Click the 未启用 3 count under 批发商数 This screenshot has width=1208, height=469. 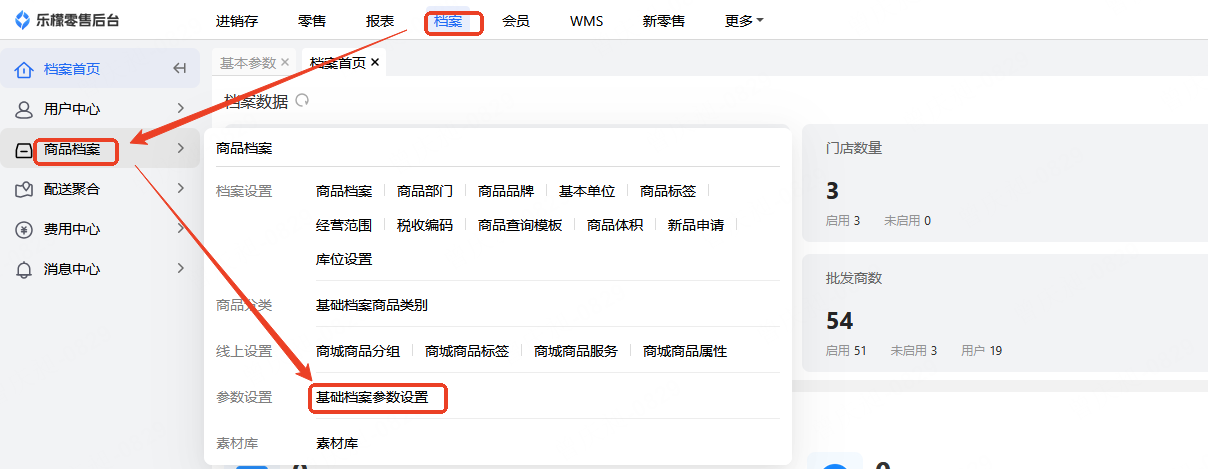[x=914, y=351]
